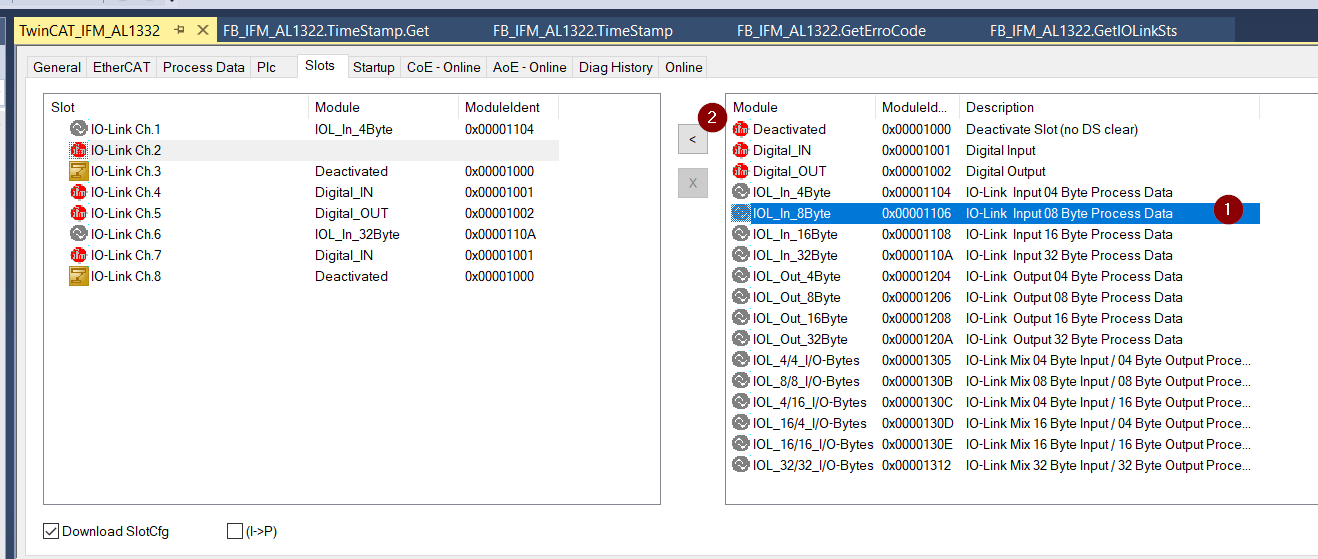Open the CoE - Online tab
1318x559 pixels.
[x=443, y=67]
